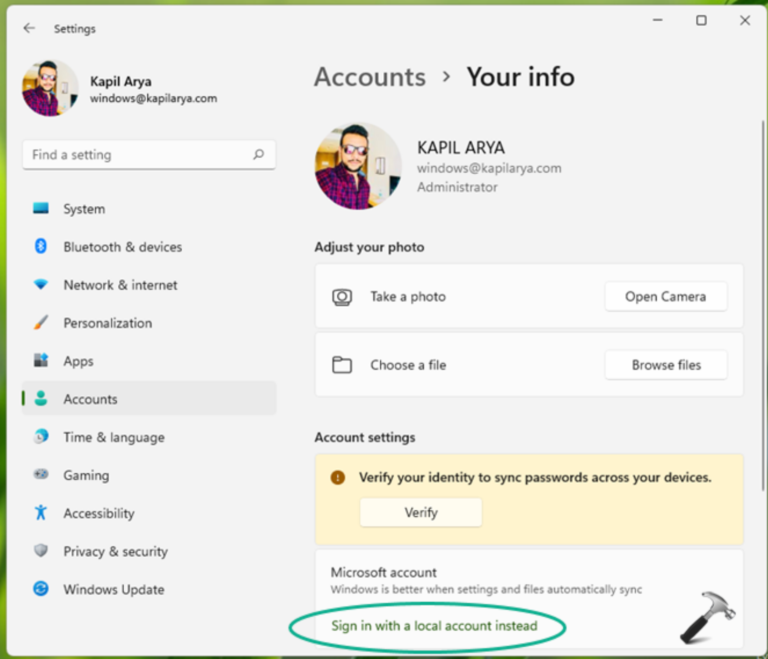Go to Accessibility settings
This screenshot has width=768, height=659.
point(149,513)
